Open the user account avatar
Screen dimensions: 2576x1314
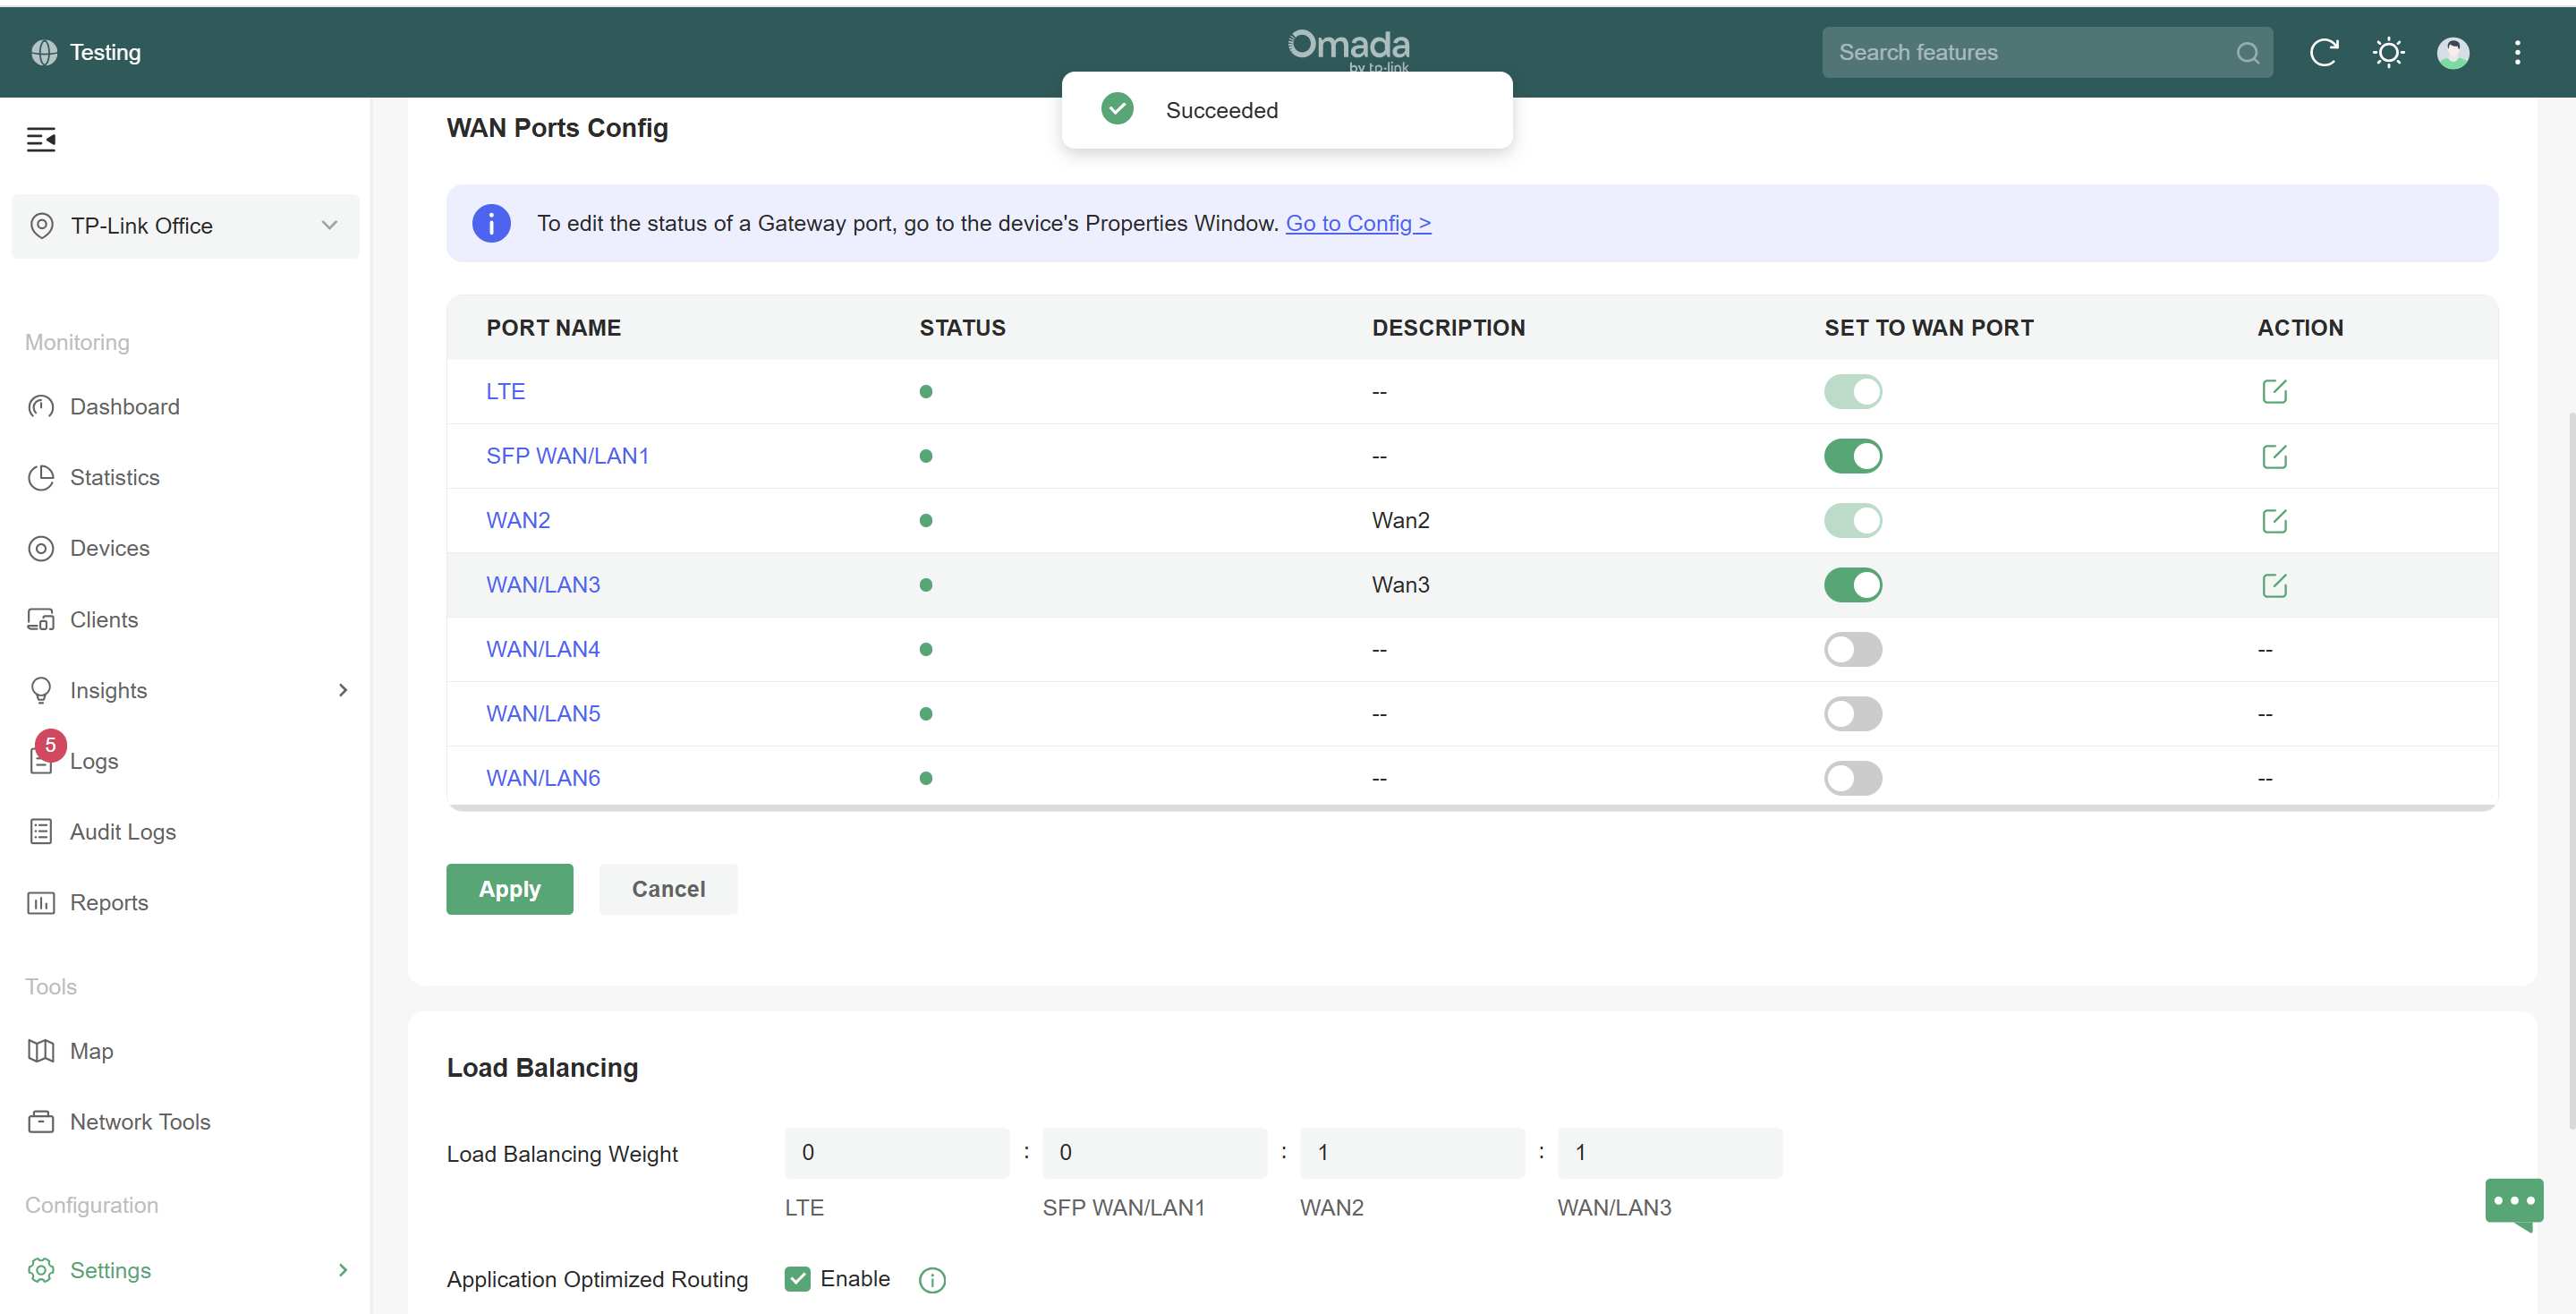tap(2452, 52)
